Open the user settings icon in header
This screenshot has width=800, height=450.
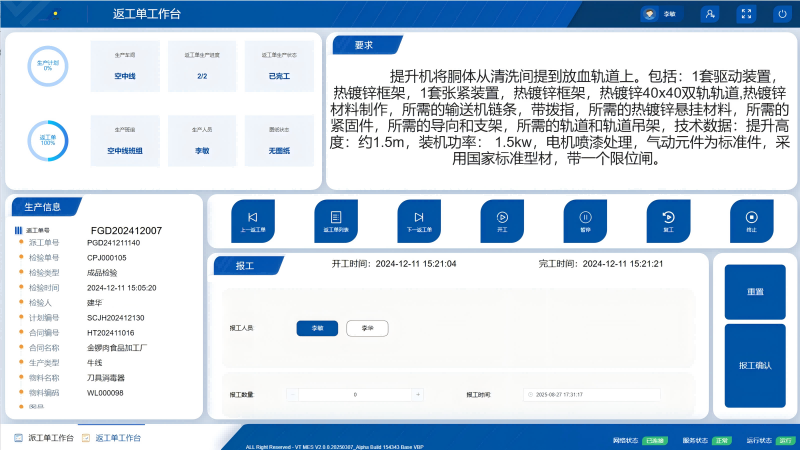click(x=709, y=14)
